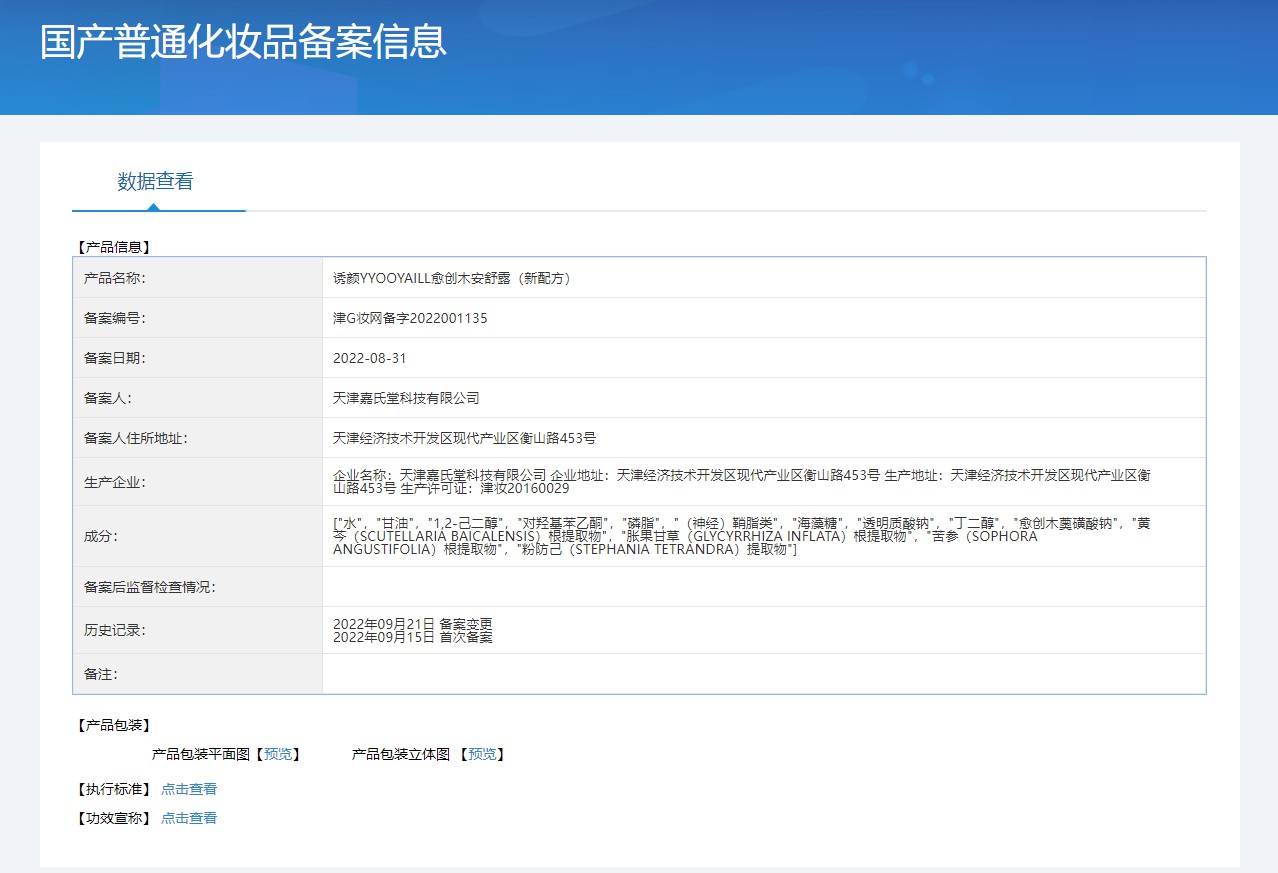1278x873 pixels.
Task: Select the filing date 2022-08-31
Action: [x=370, y=358]
